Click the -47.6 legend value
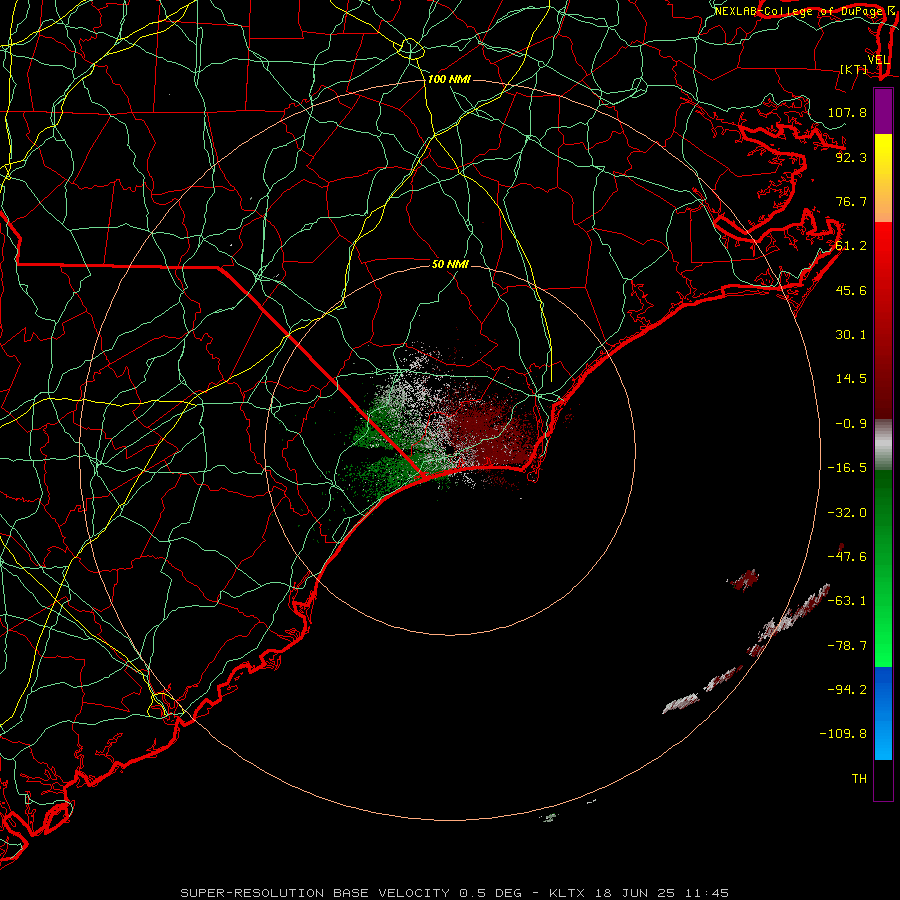 (x=847, y=557)
